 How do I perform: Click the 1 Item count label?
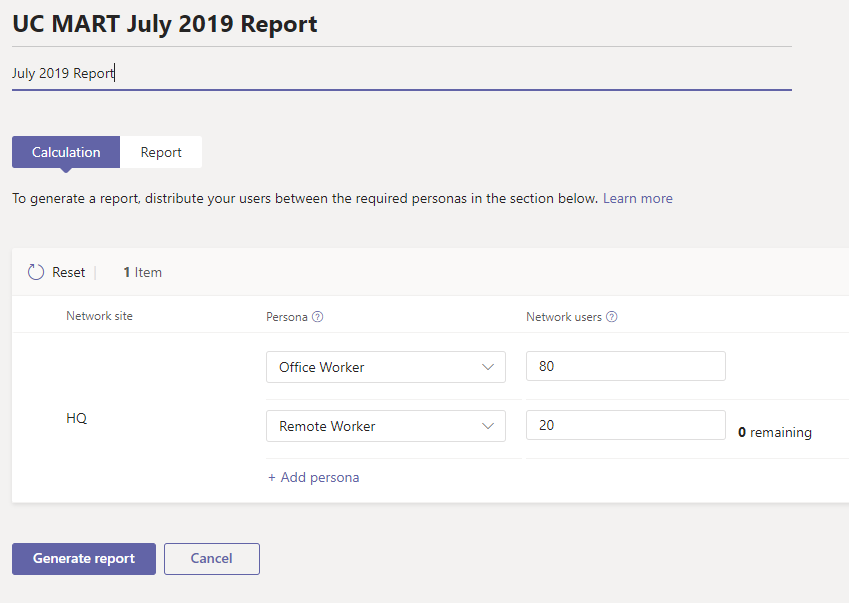coord(142,272)
